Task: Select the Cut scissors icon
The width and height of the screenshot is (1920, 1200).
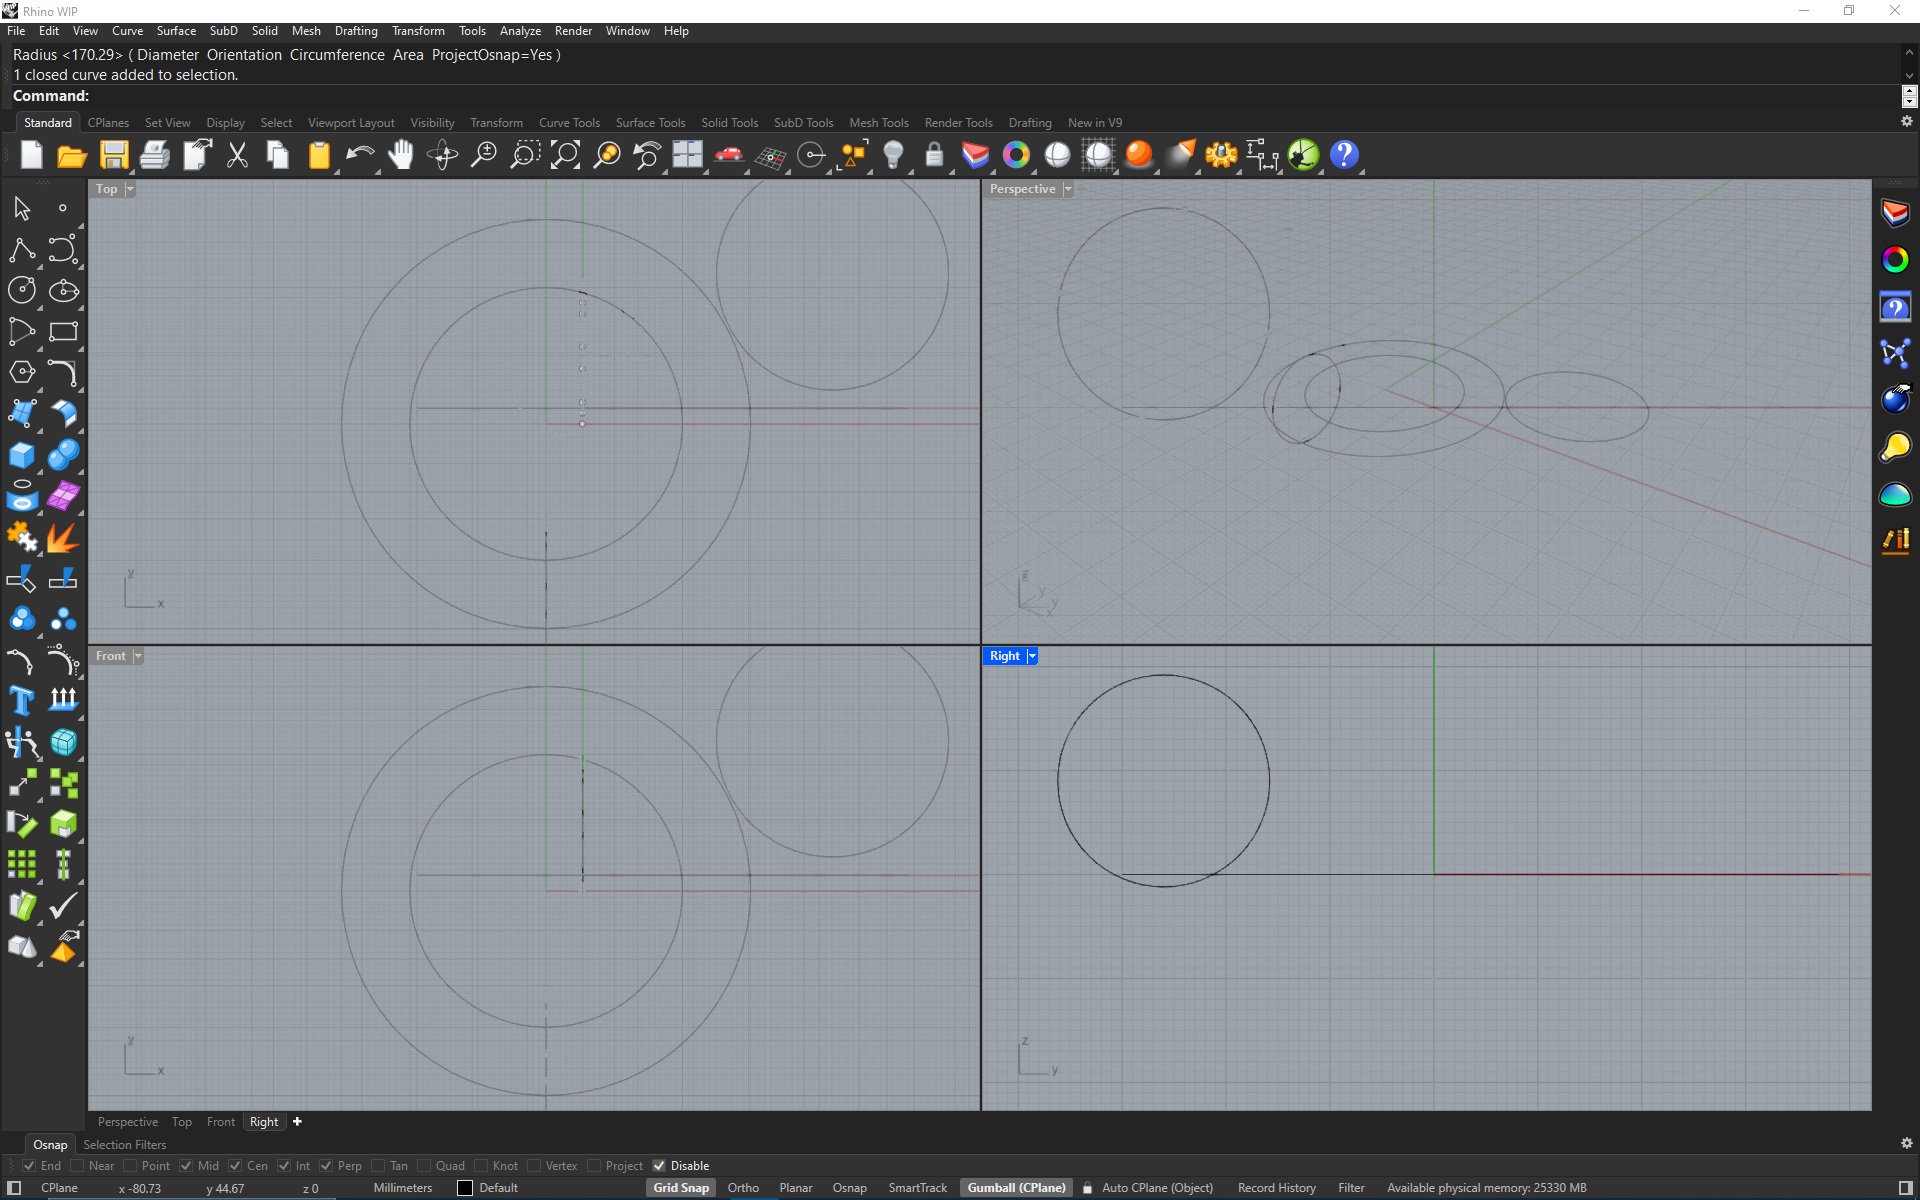Action: [237, 155]
